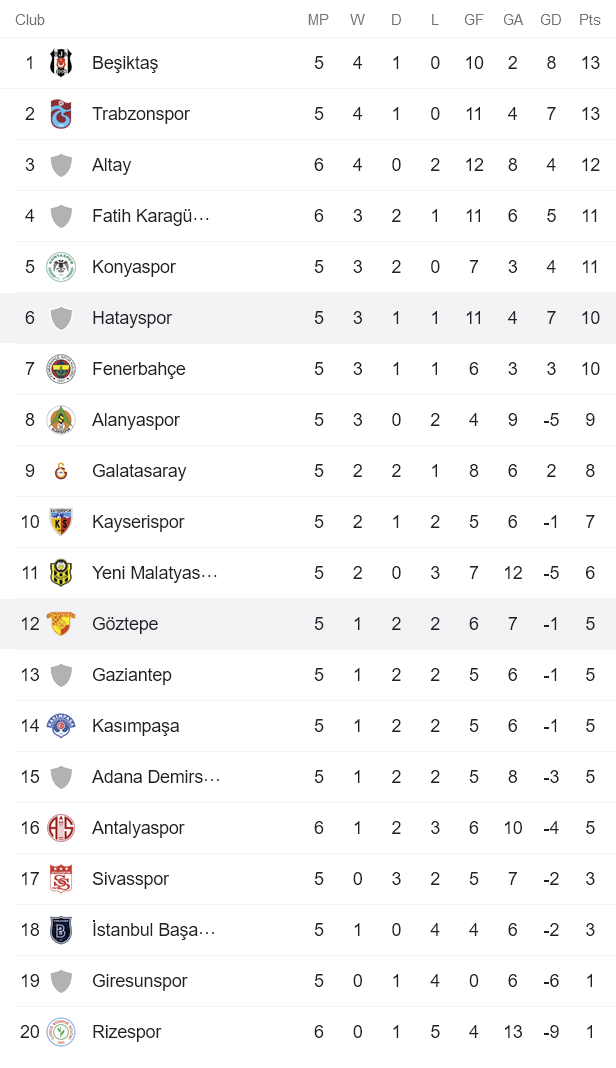
Task: Click the Club column header
Action: pos(30,19)
